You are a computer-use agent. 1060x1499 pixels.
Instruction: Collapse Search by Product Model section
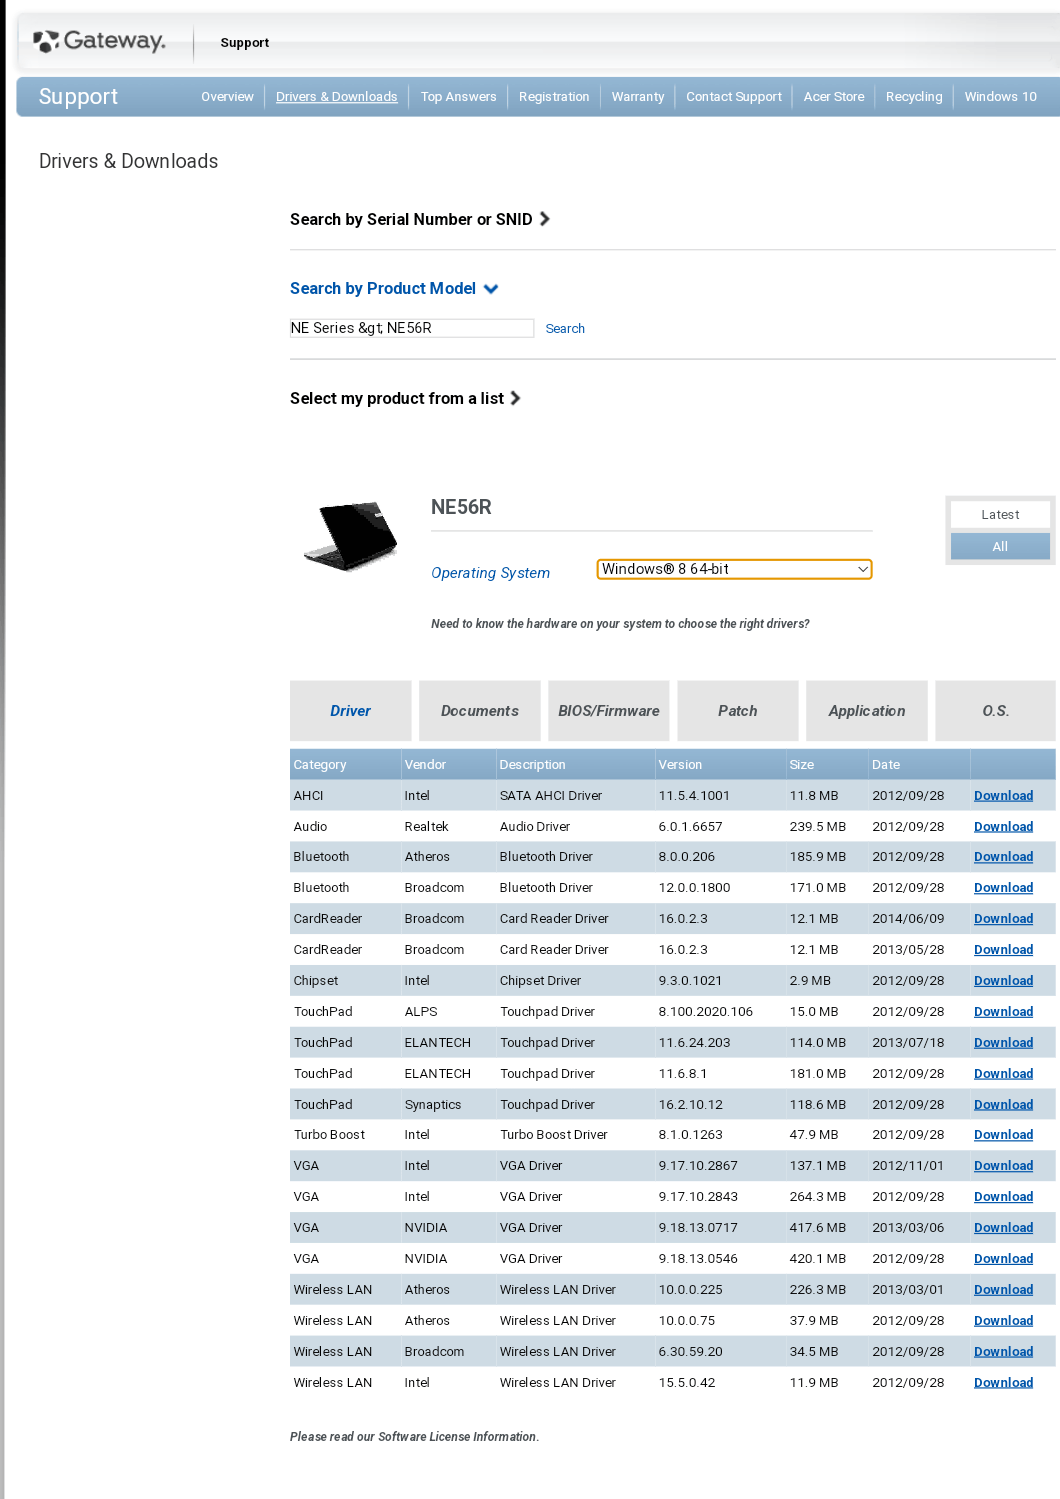394,288
